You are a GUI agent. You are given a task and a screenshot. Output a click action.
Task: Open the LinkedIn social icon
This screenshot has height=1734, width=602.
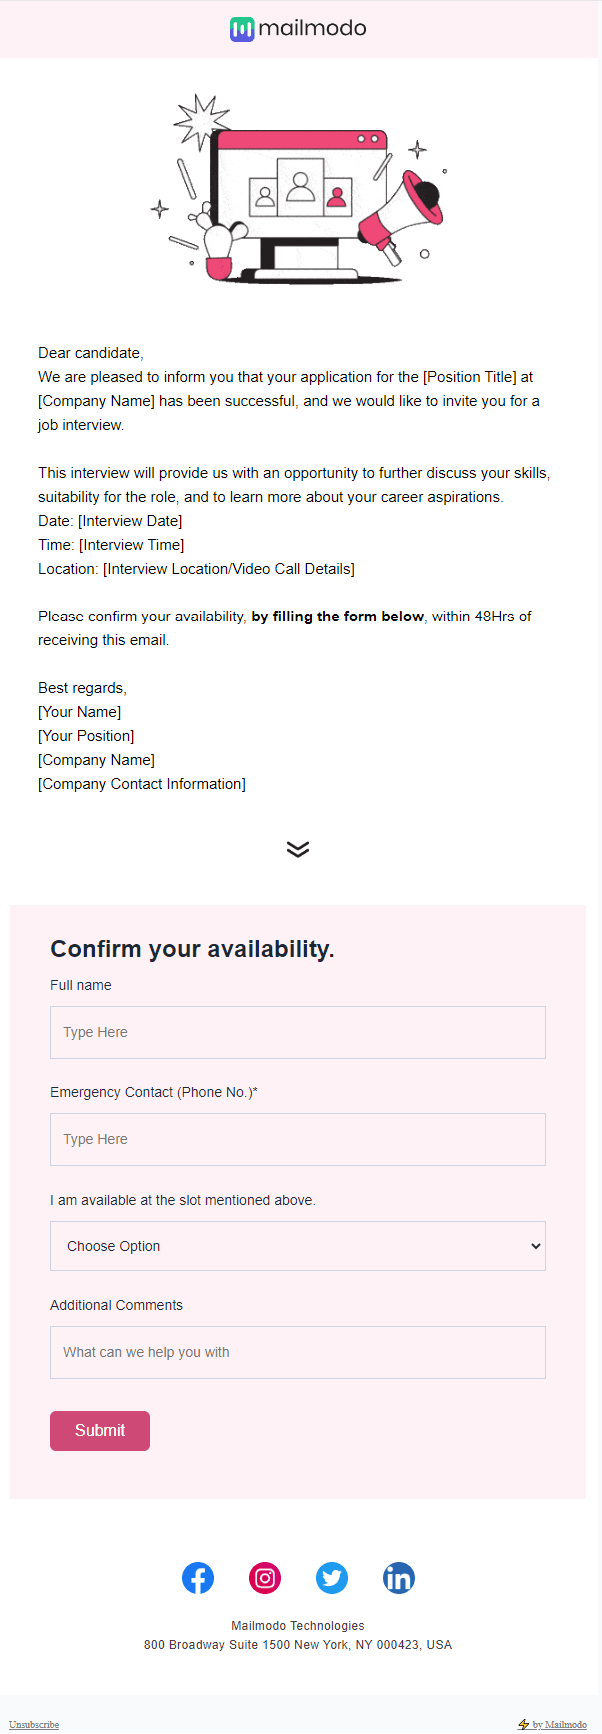(x=399, y=1578)
